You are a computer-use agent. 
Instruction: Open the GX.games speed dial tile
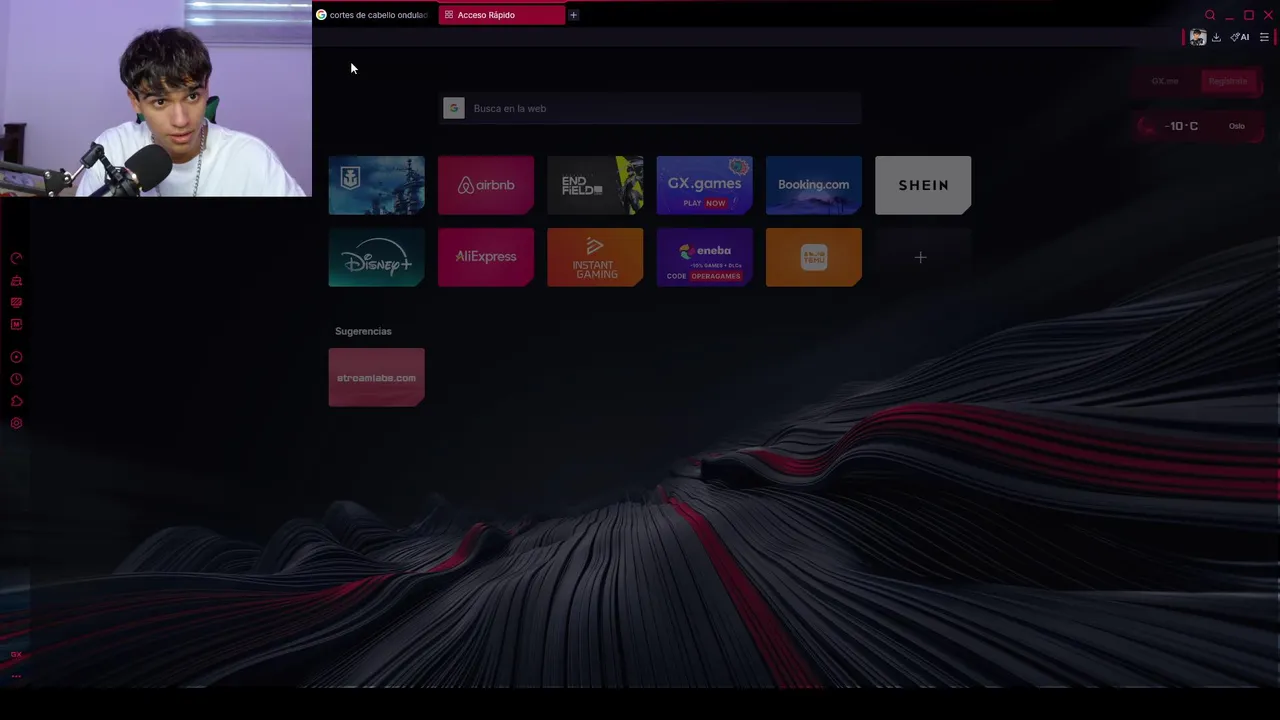pos(704,185)
